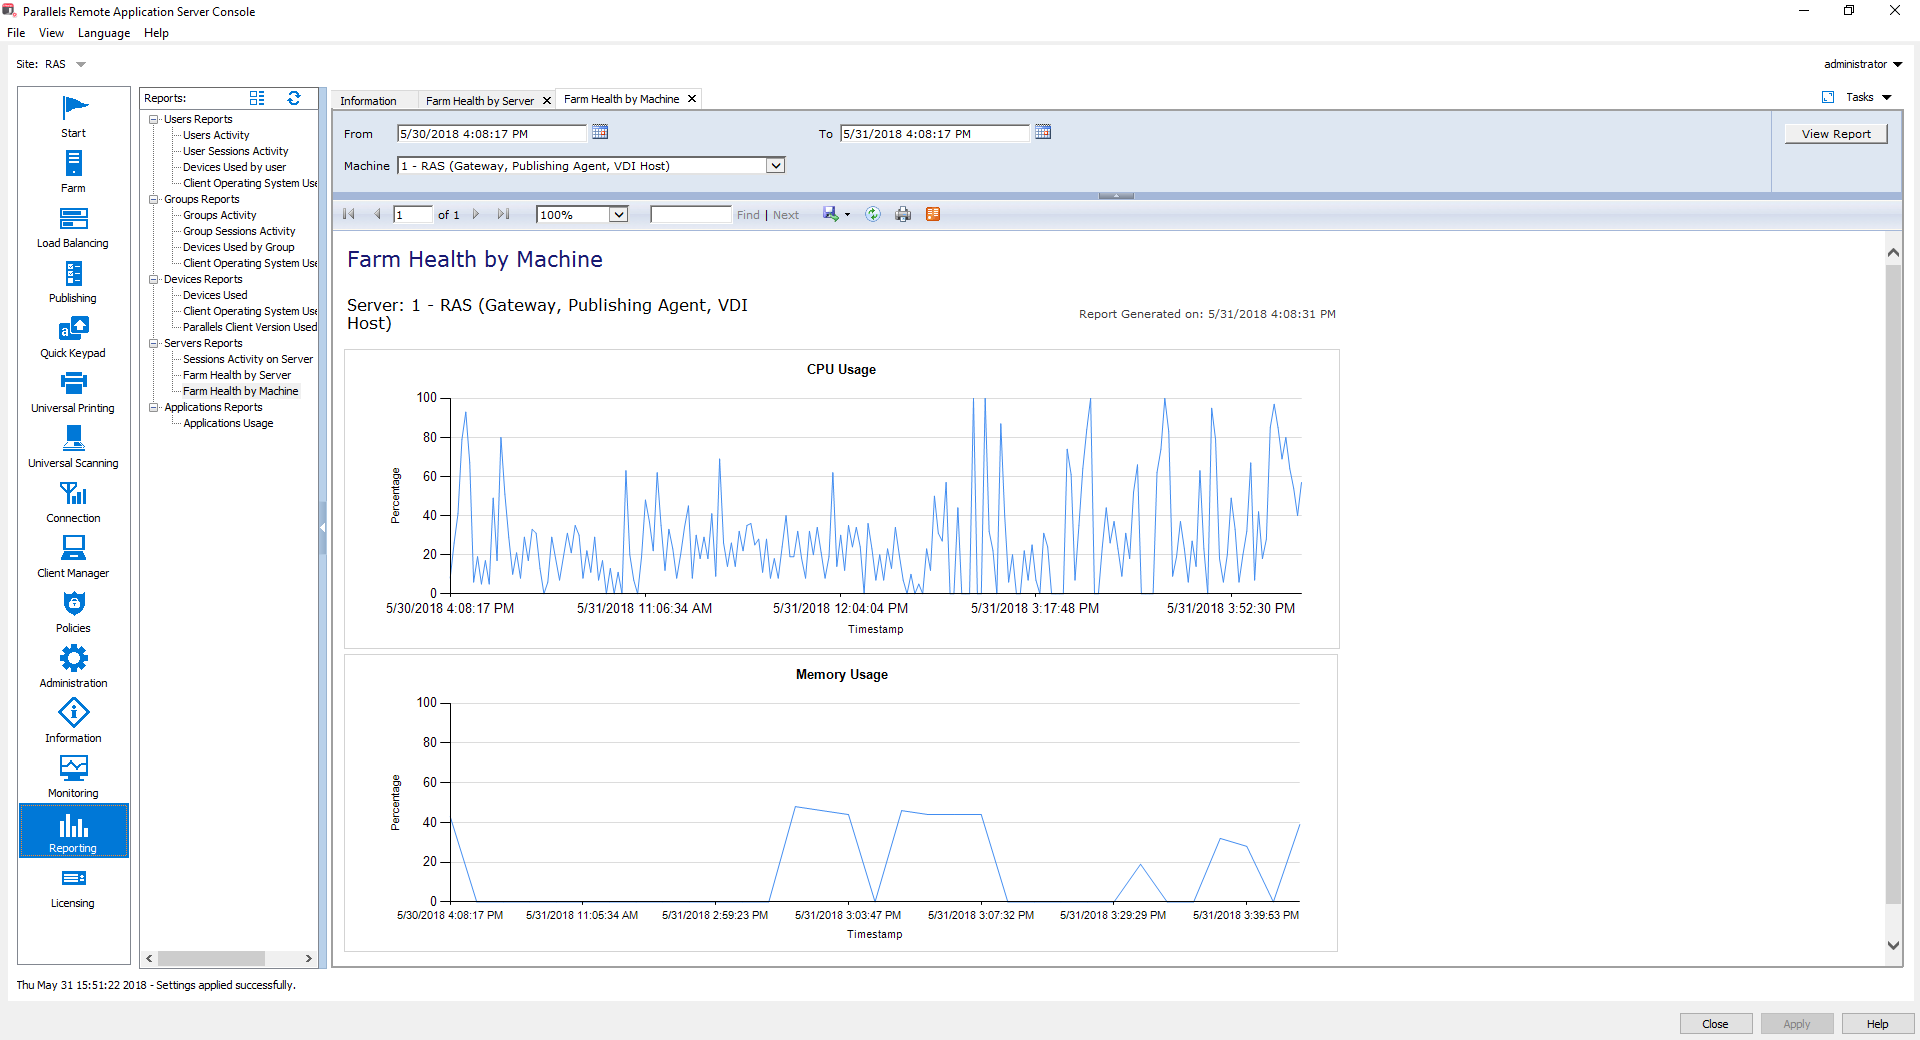This screenshot has width=1920, height=1040.
Task: Open the File menu
Action: (16, 33)
